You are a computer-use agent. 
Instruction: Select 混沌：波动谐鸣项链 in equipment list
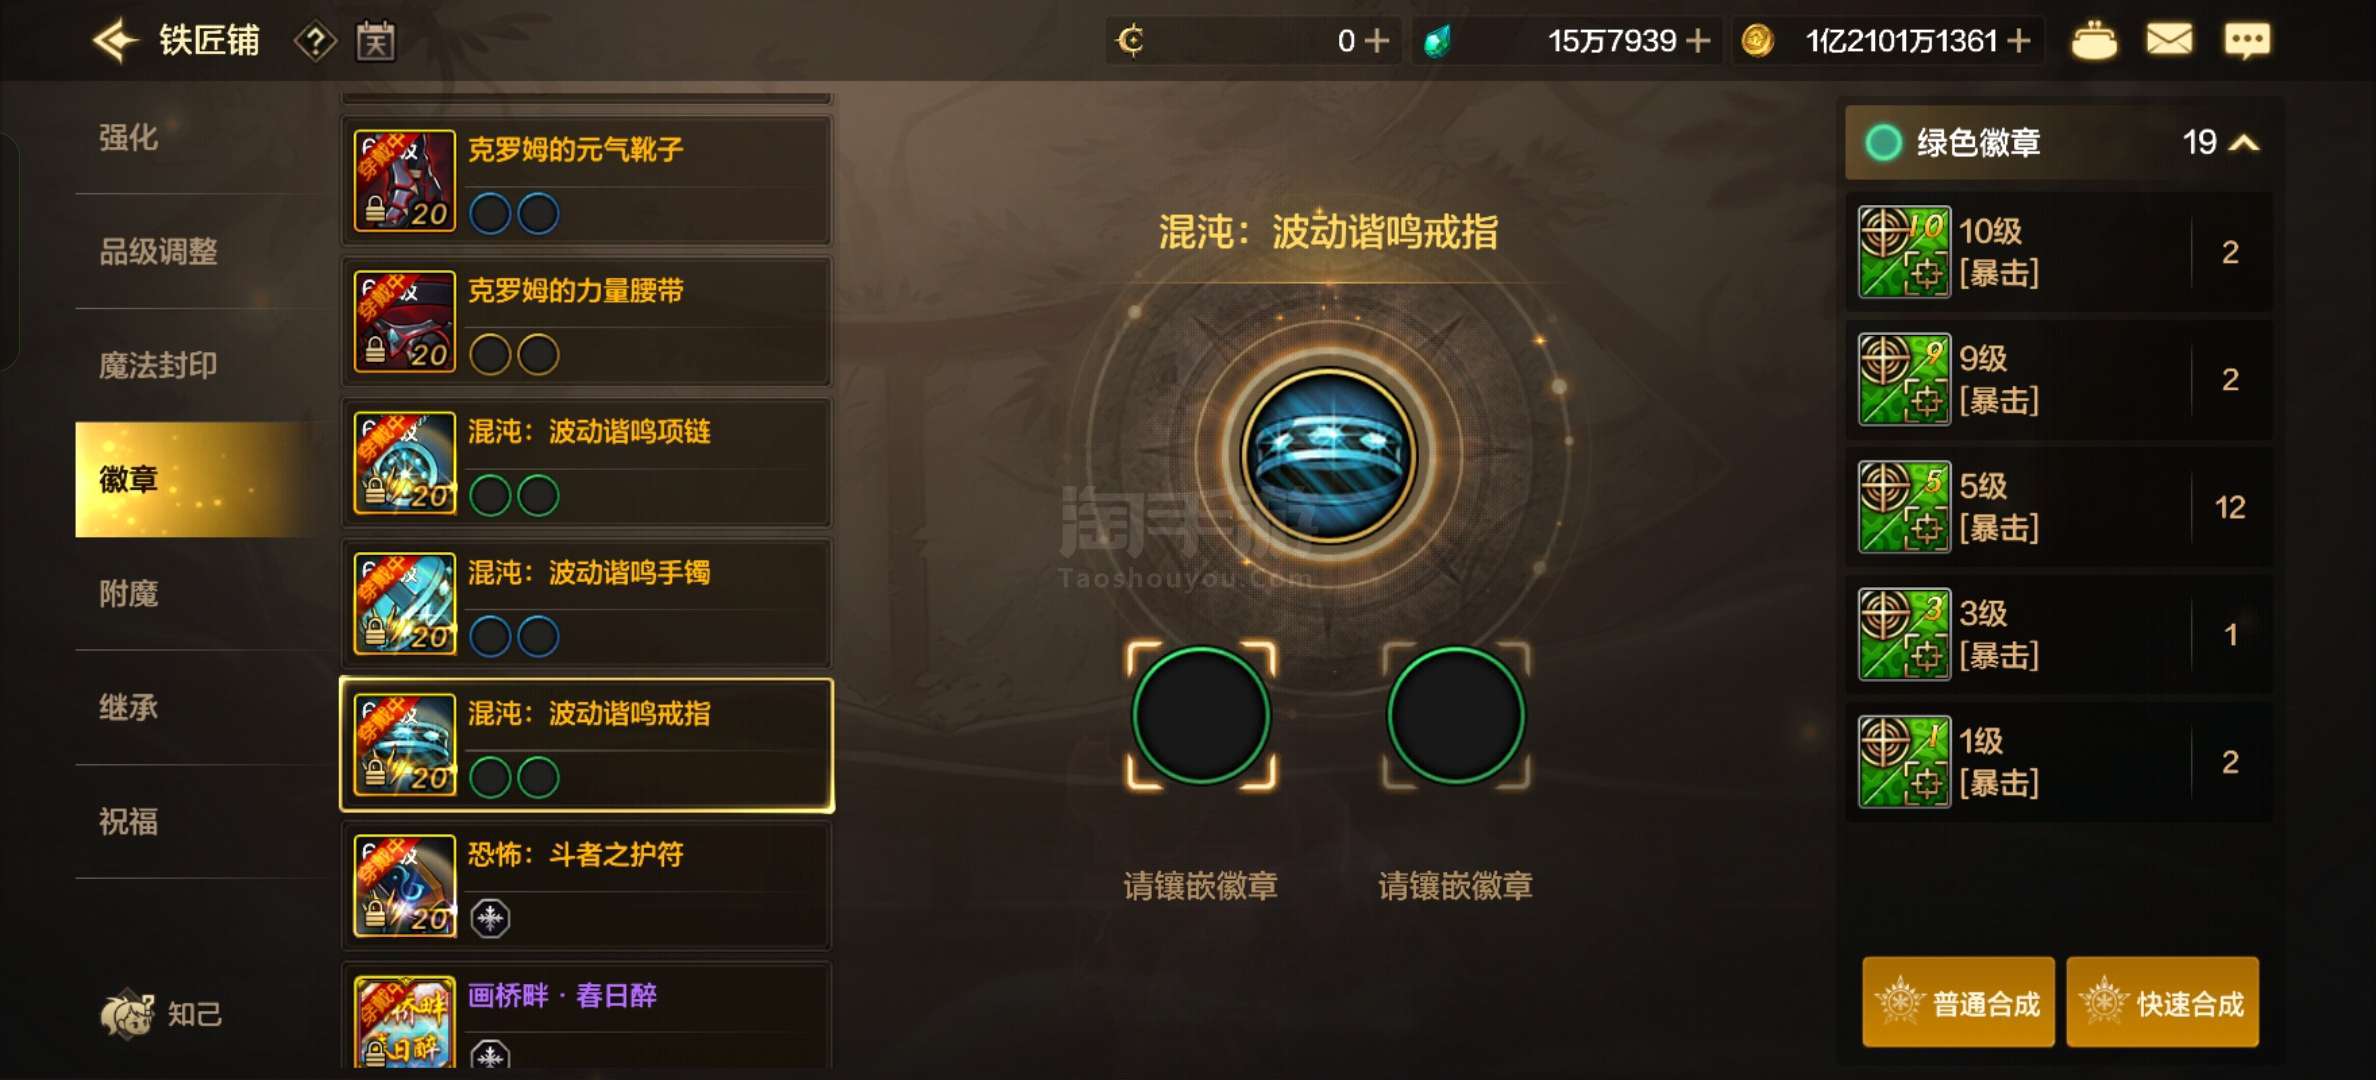point(587,463)
